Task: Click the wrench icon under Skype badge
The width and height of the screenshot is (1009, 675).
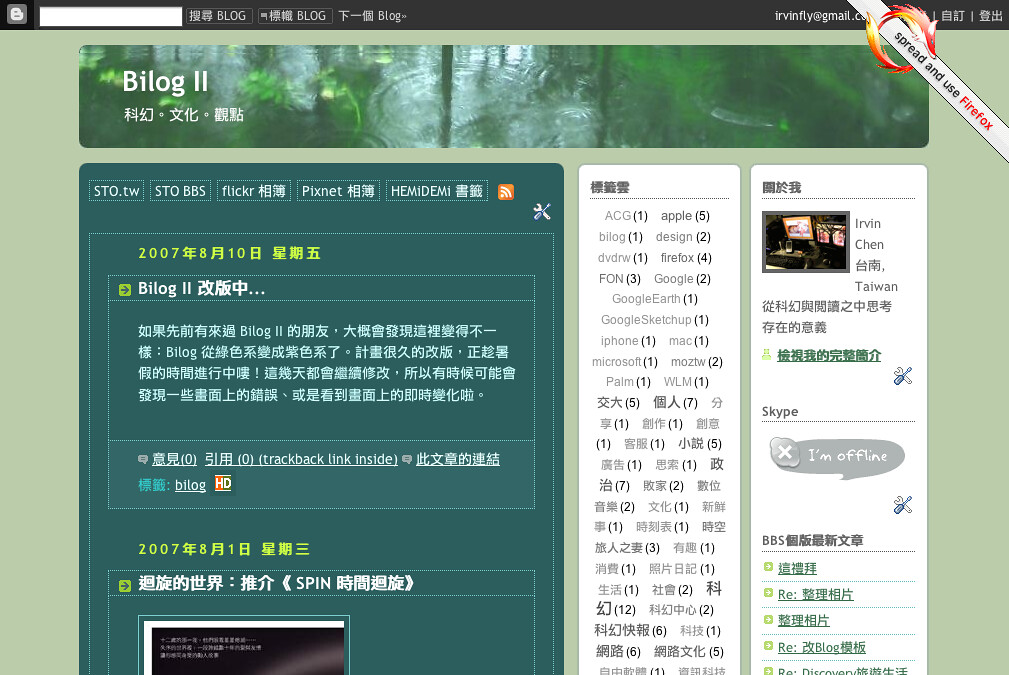Action: click(902, 505)
